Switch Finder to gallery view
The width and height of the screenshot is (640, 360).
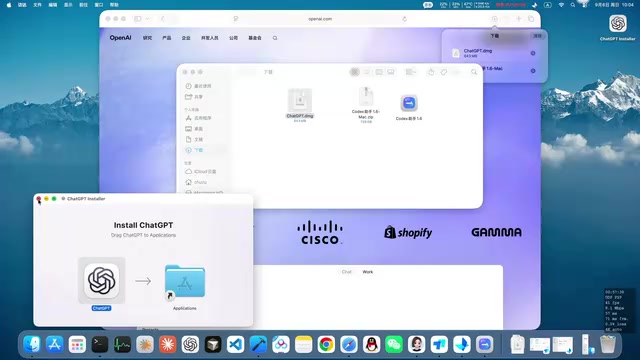[x=391, y=72]
